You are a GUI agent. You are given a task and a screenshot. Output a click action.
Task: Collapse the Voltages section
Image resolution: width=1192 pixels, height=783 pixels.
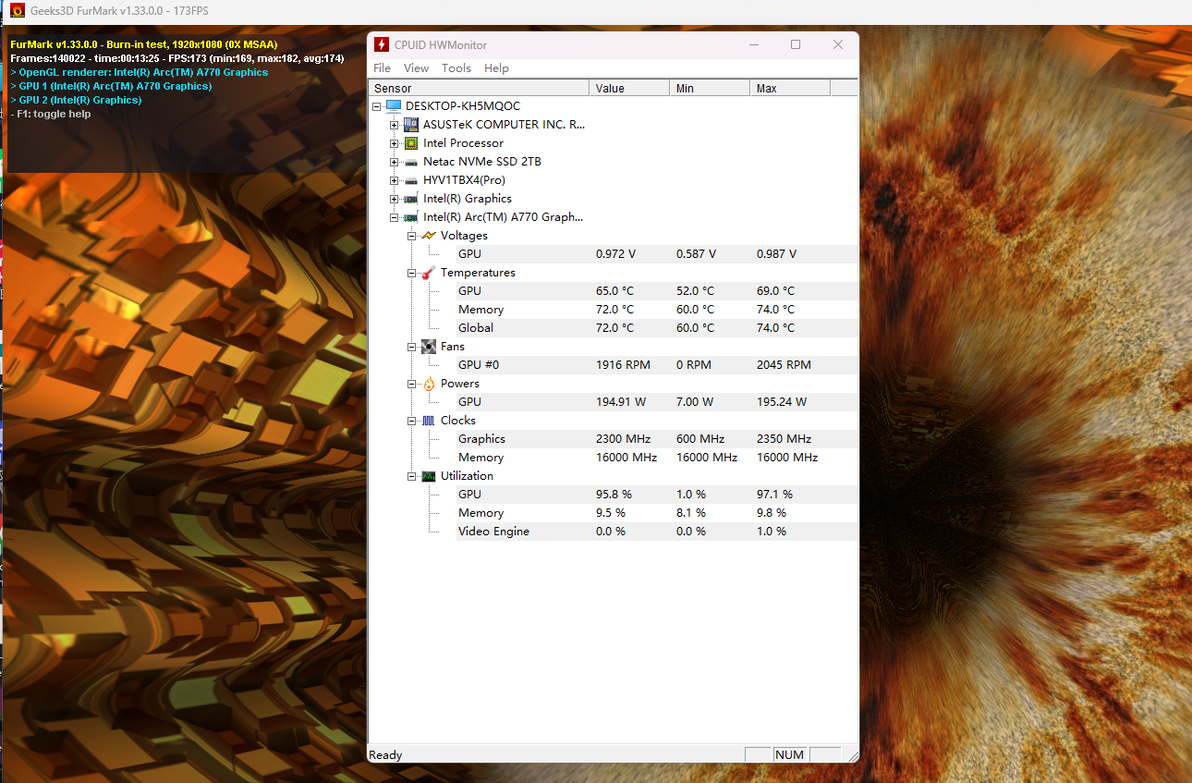tap(411, 236)
